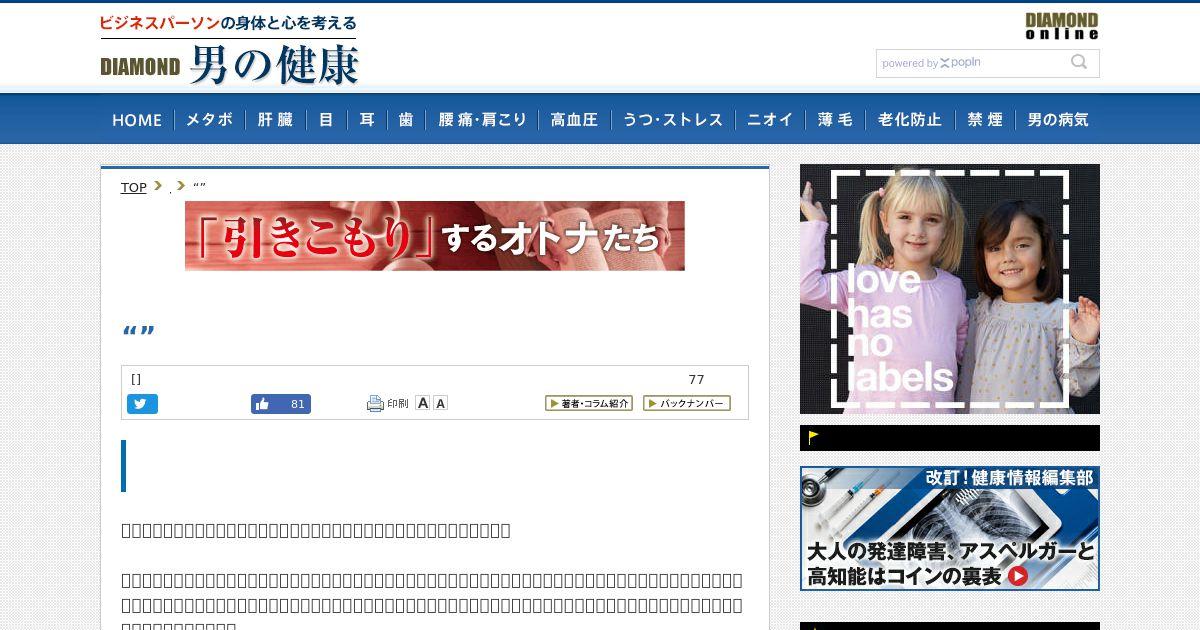Open the 歯 menu item
The width and height of the screenshot is (1200, 630).
click(406, 119)
